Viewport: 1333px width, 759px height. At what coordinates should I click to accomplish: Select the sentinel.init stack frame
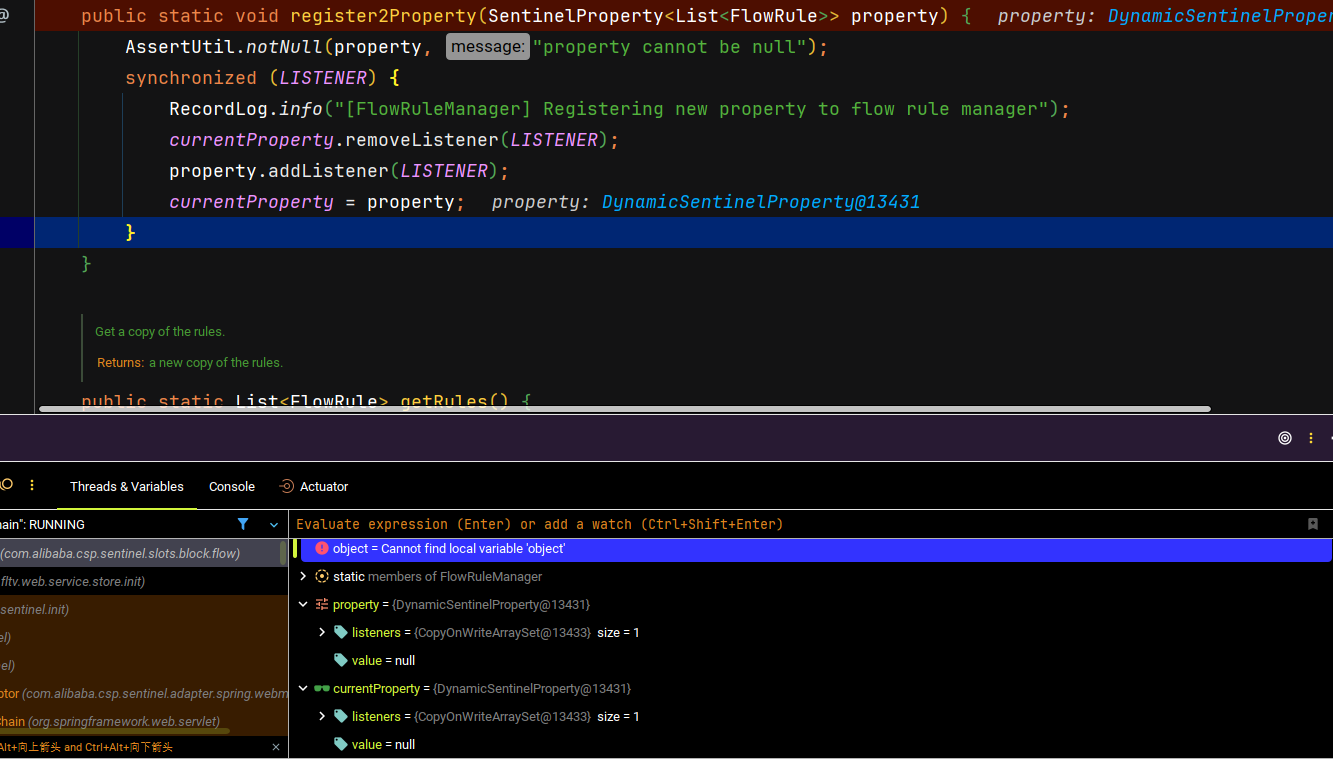143,609
